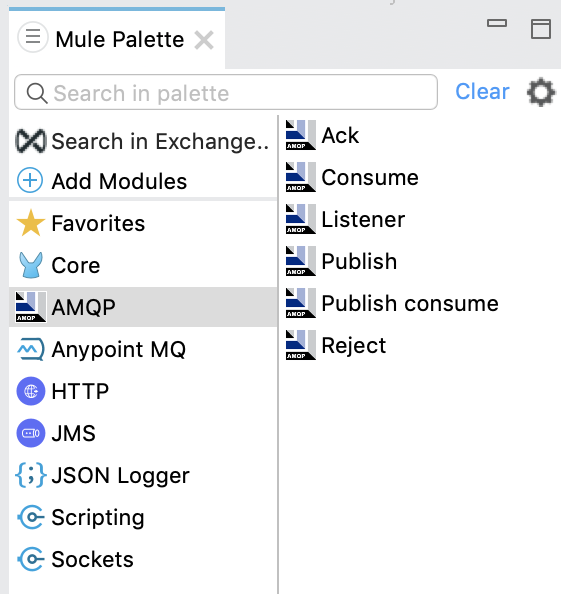Viewport: 561px width, 594px height.
Task: Click the JSON Logger braces icon
Action: pyautogui.click(x=31, y=475)
